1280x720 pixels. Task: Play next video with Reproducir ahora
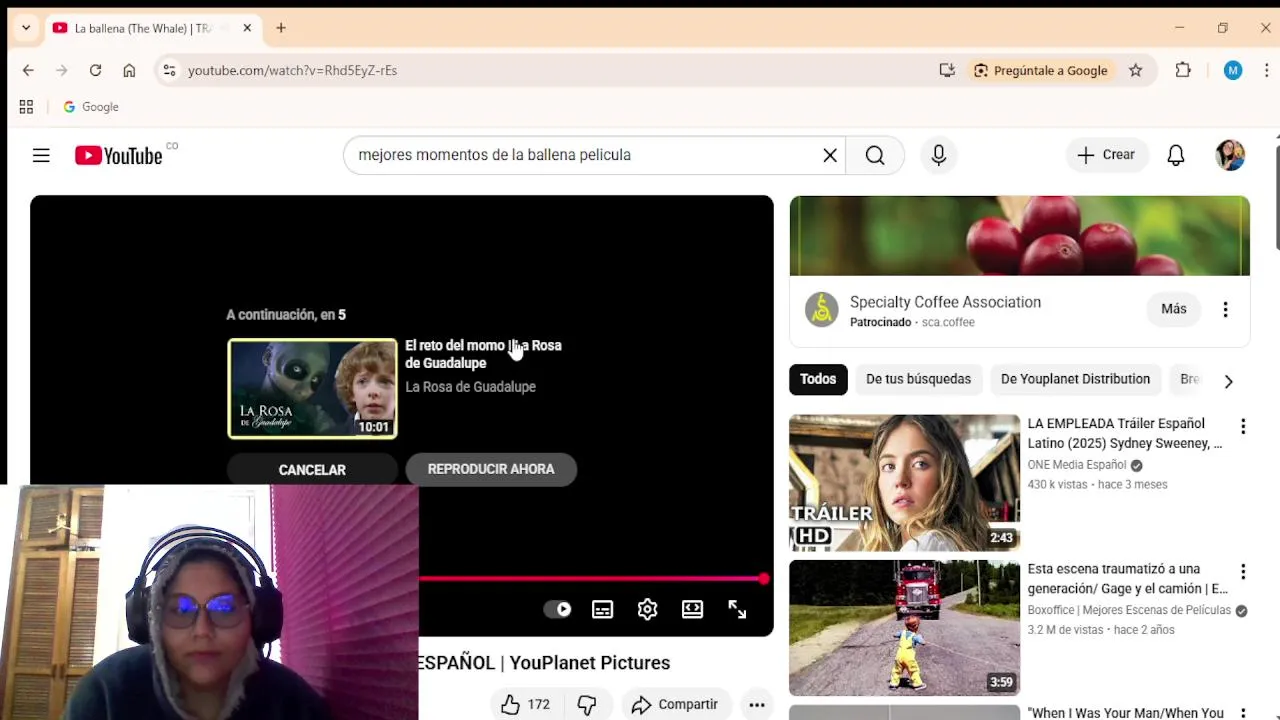coord(491,469)
